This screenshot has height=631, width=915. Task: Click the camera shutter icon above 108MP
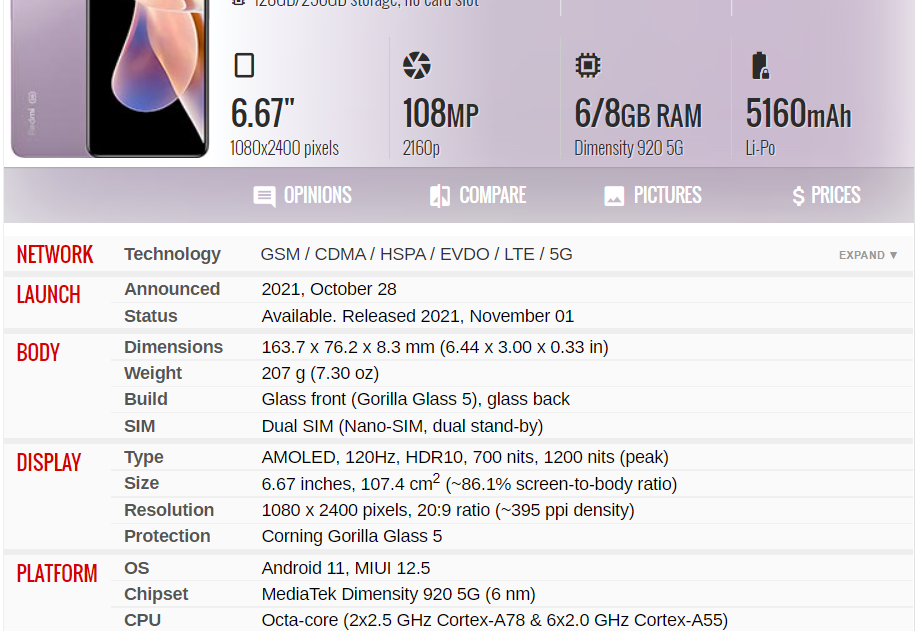click(417, 65)
